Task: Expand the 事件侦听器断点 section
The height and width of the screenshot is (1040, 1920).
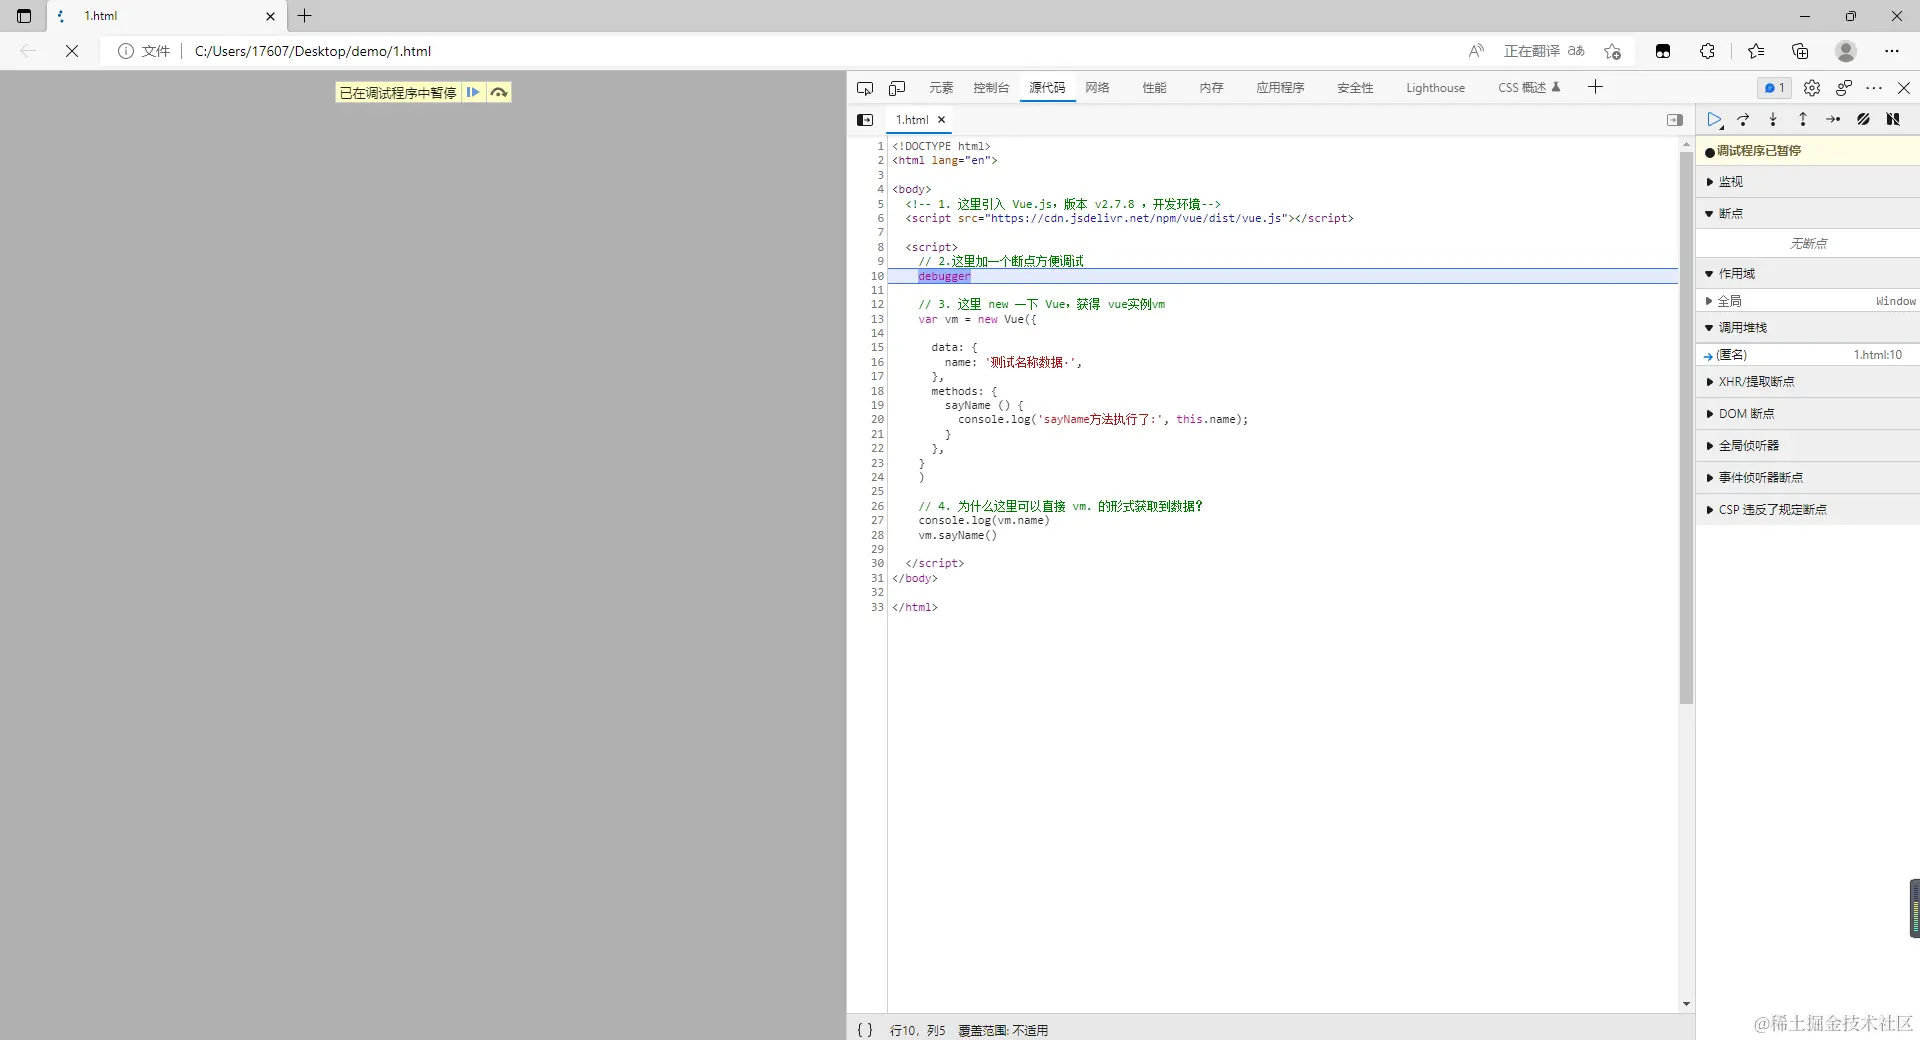Action: (x=1807, y=478)
